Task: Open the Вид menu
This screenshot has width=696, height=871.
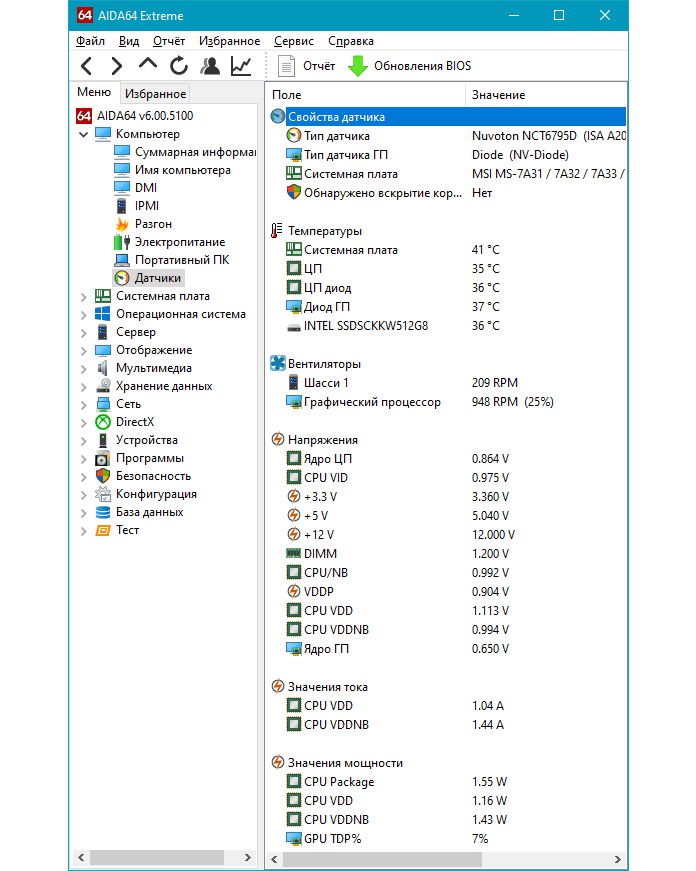Action: point(129,41)
